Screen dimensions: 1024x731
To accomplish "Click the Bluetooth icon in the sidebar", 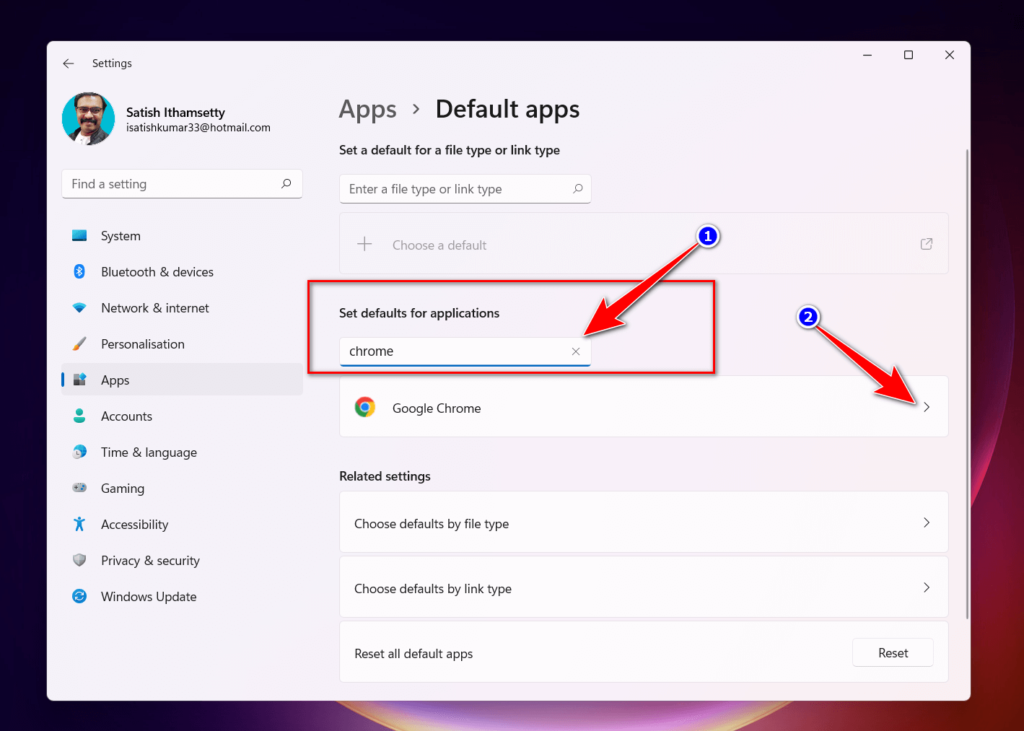I will point(80,271).
